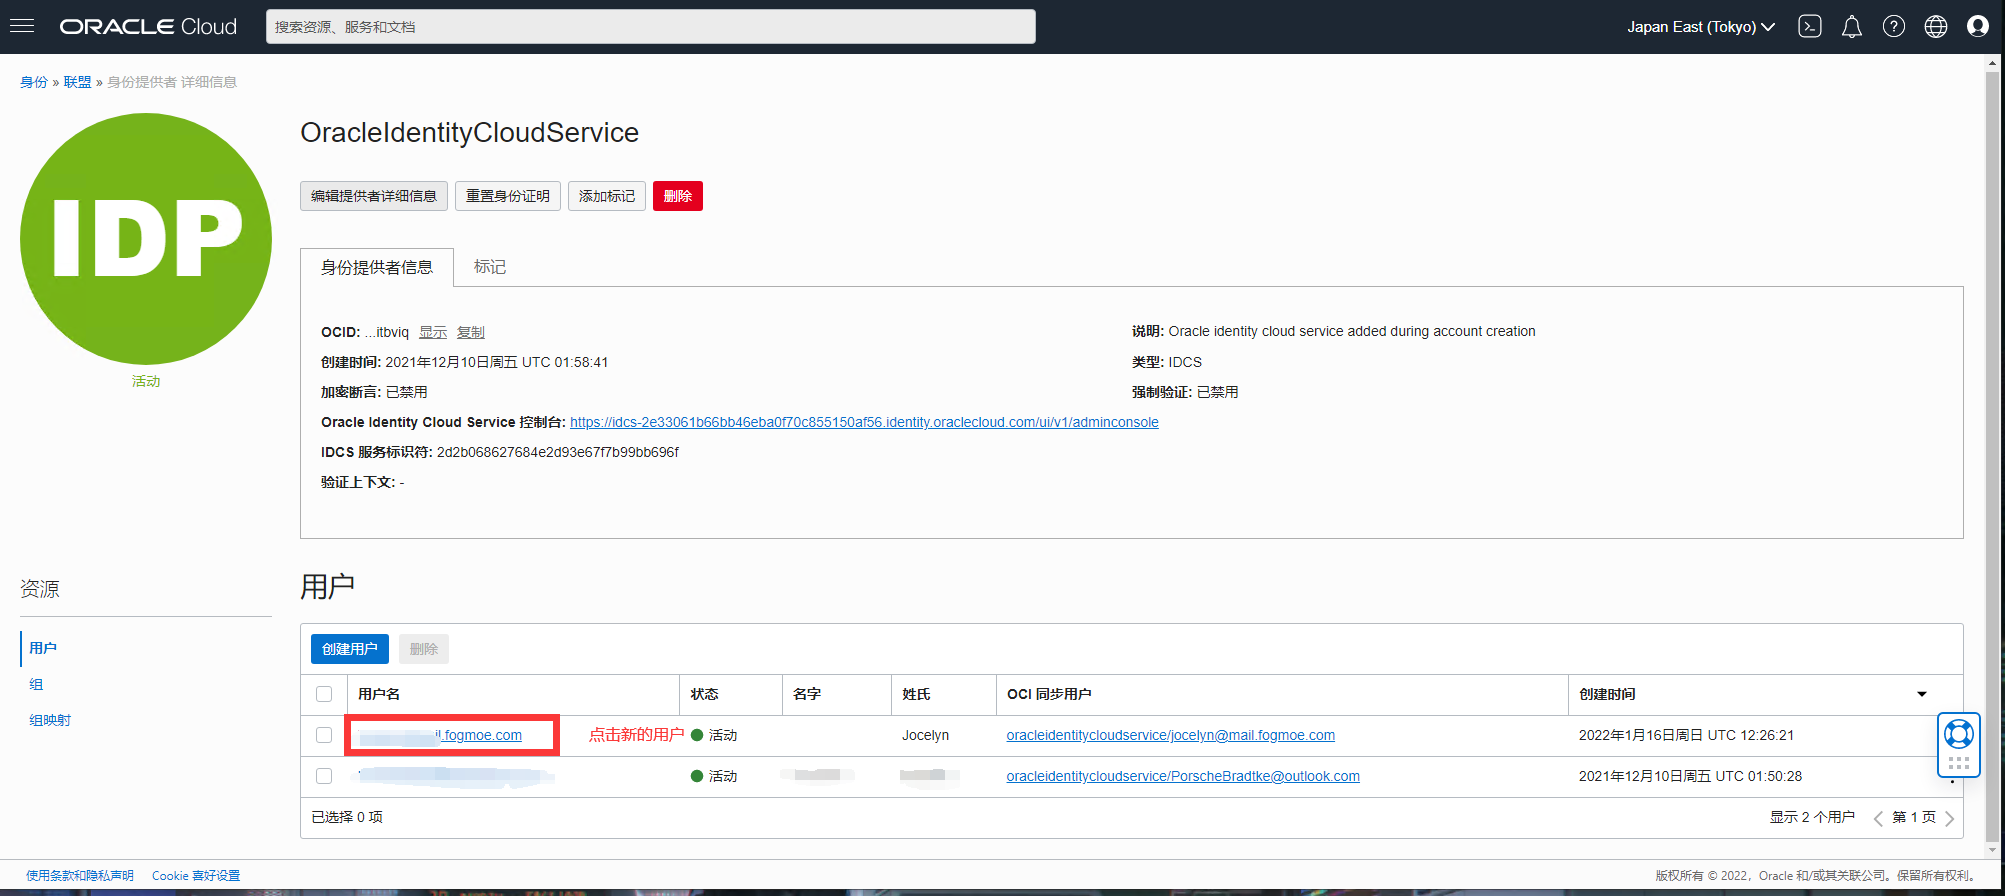Select 用户 in resources sidebar
Viewport: 2005px width, 896px height.
pos(43,648)
